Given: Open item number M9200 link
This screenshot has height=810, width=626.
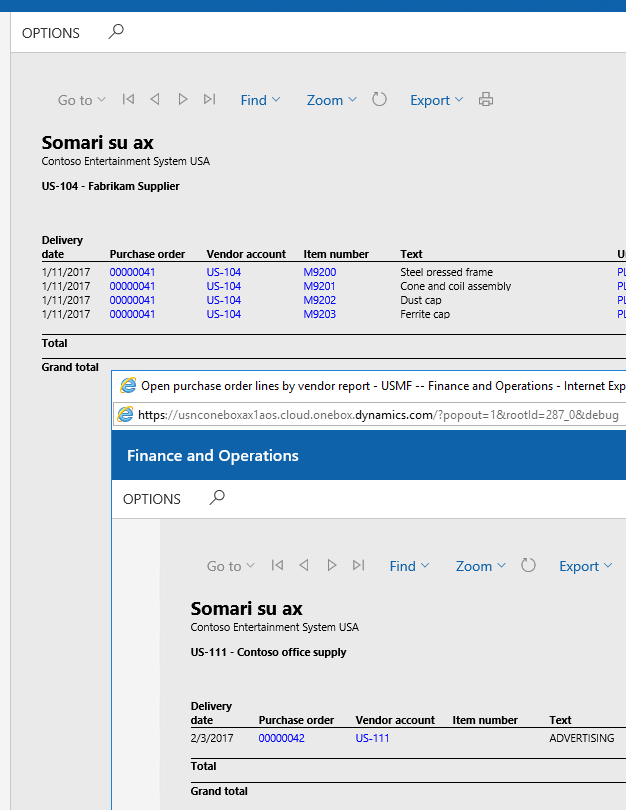Looking at the screenshot, I should pos(320,272).
